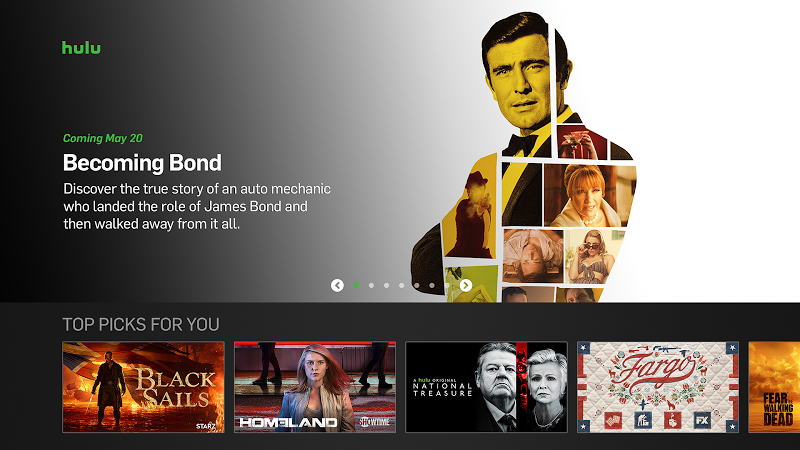Choose National Treasure Hulu original tile
This screenshot has width=800, height=450.
tap(486, 387)
